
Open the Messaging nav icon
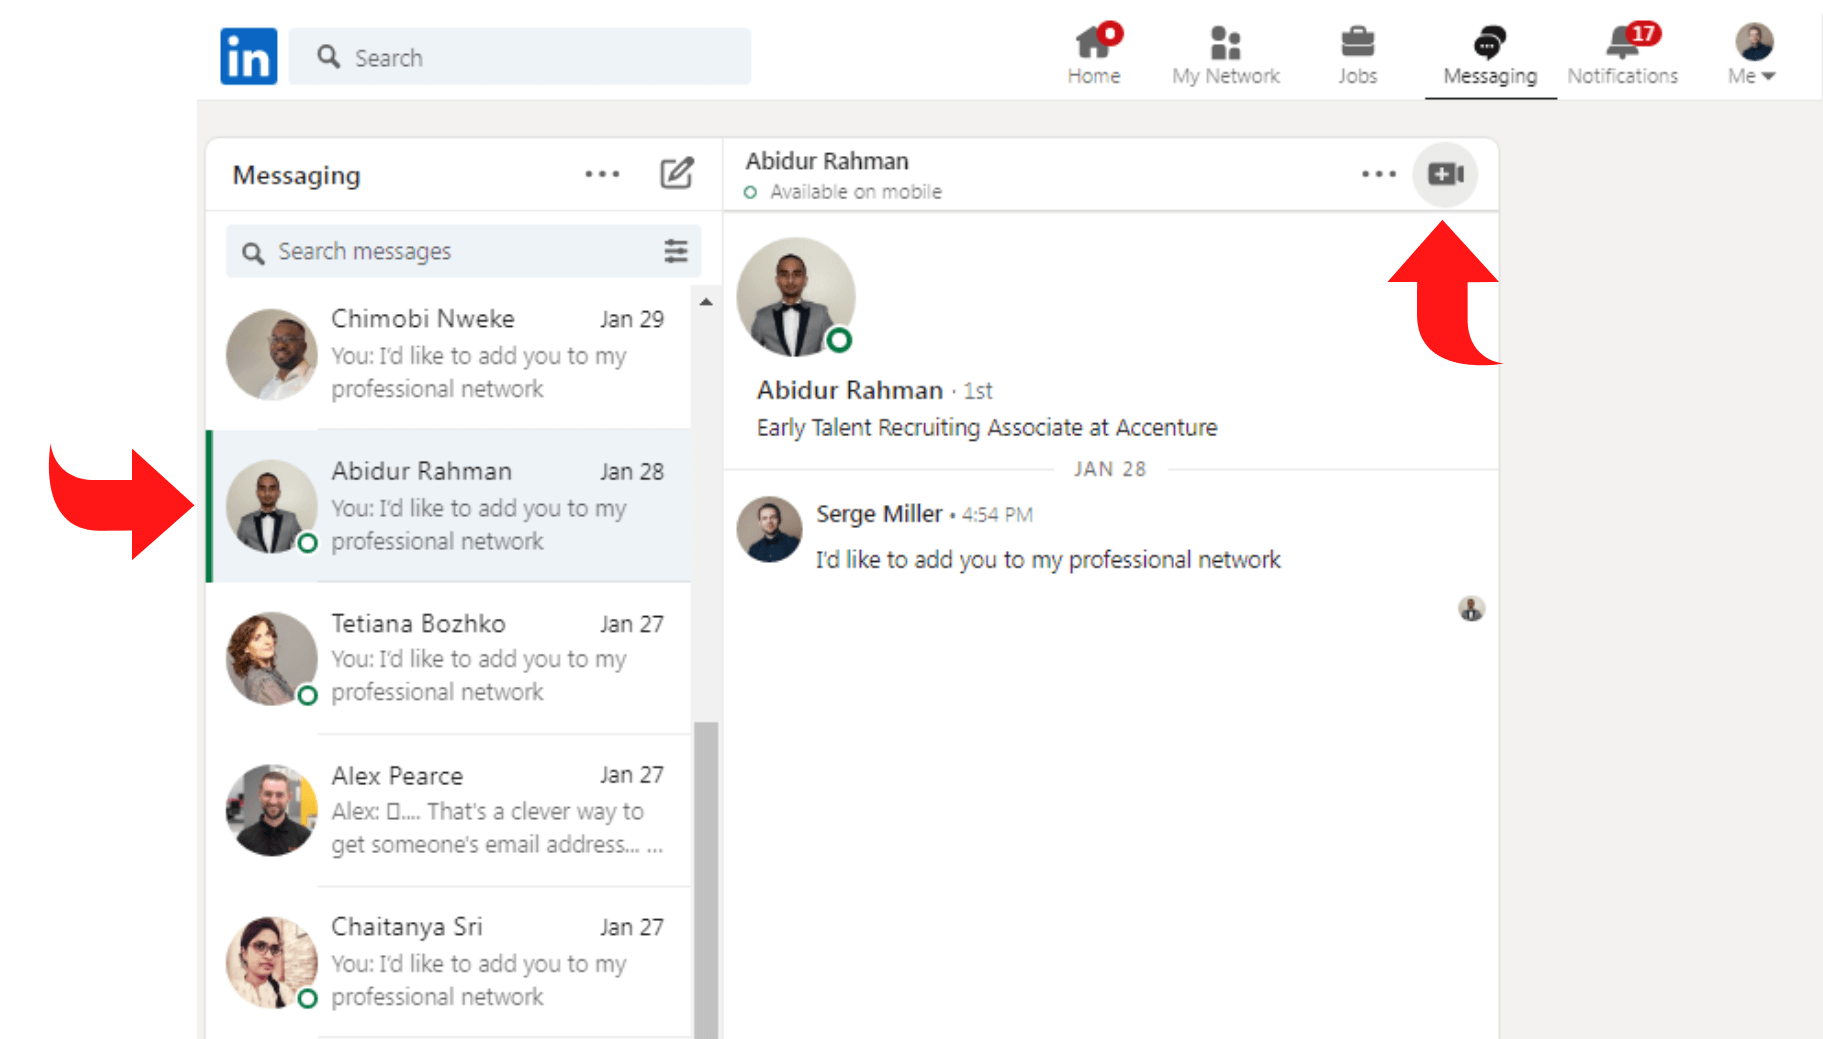(1489, 42)
